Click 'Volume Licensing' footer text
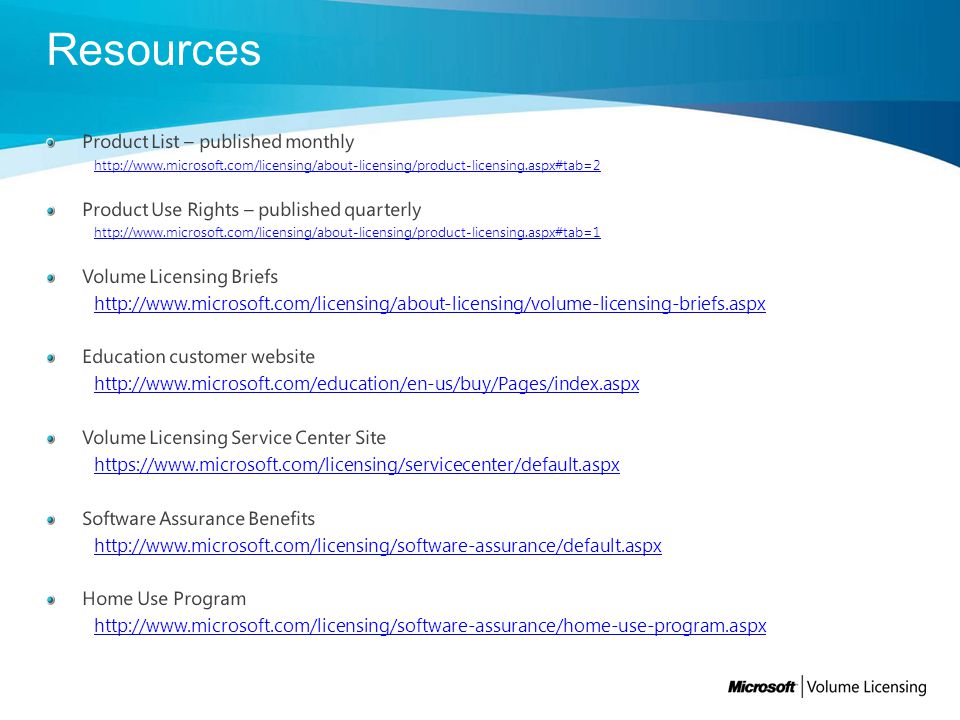The height and width of the screenshot is (720, 960). point(866,687)
